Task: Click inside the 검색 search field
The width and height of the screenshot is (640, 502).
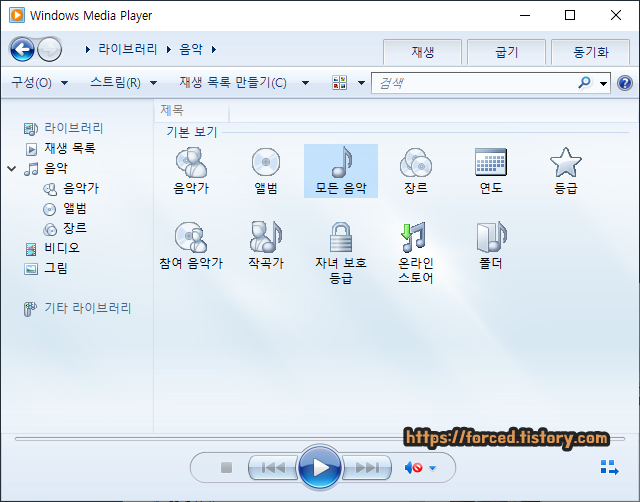Action: 473,83
